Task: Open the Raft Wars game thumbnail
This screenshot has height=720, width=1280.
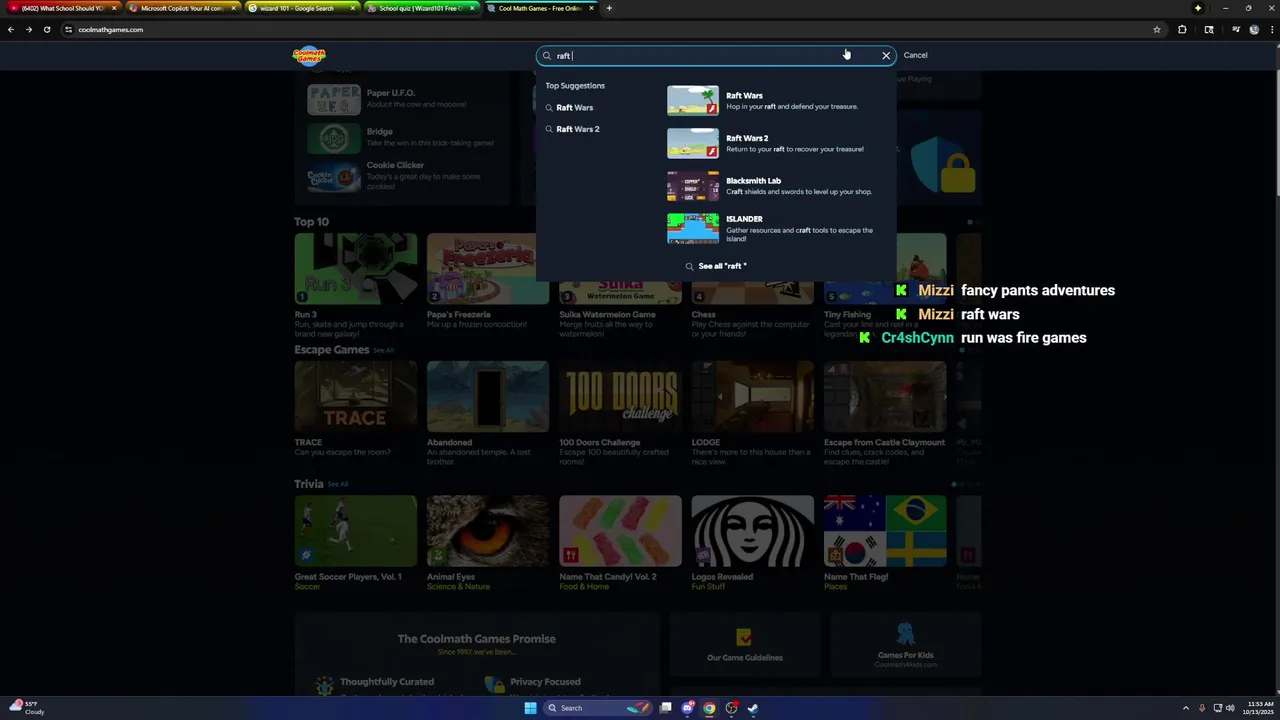Action: pos(693,101)
